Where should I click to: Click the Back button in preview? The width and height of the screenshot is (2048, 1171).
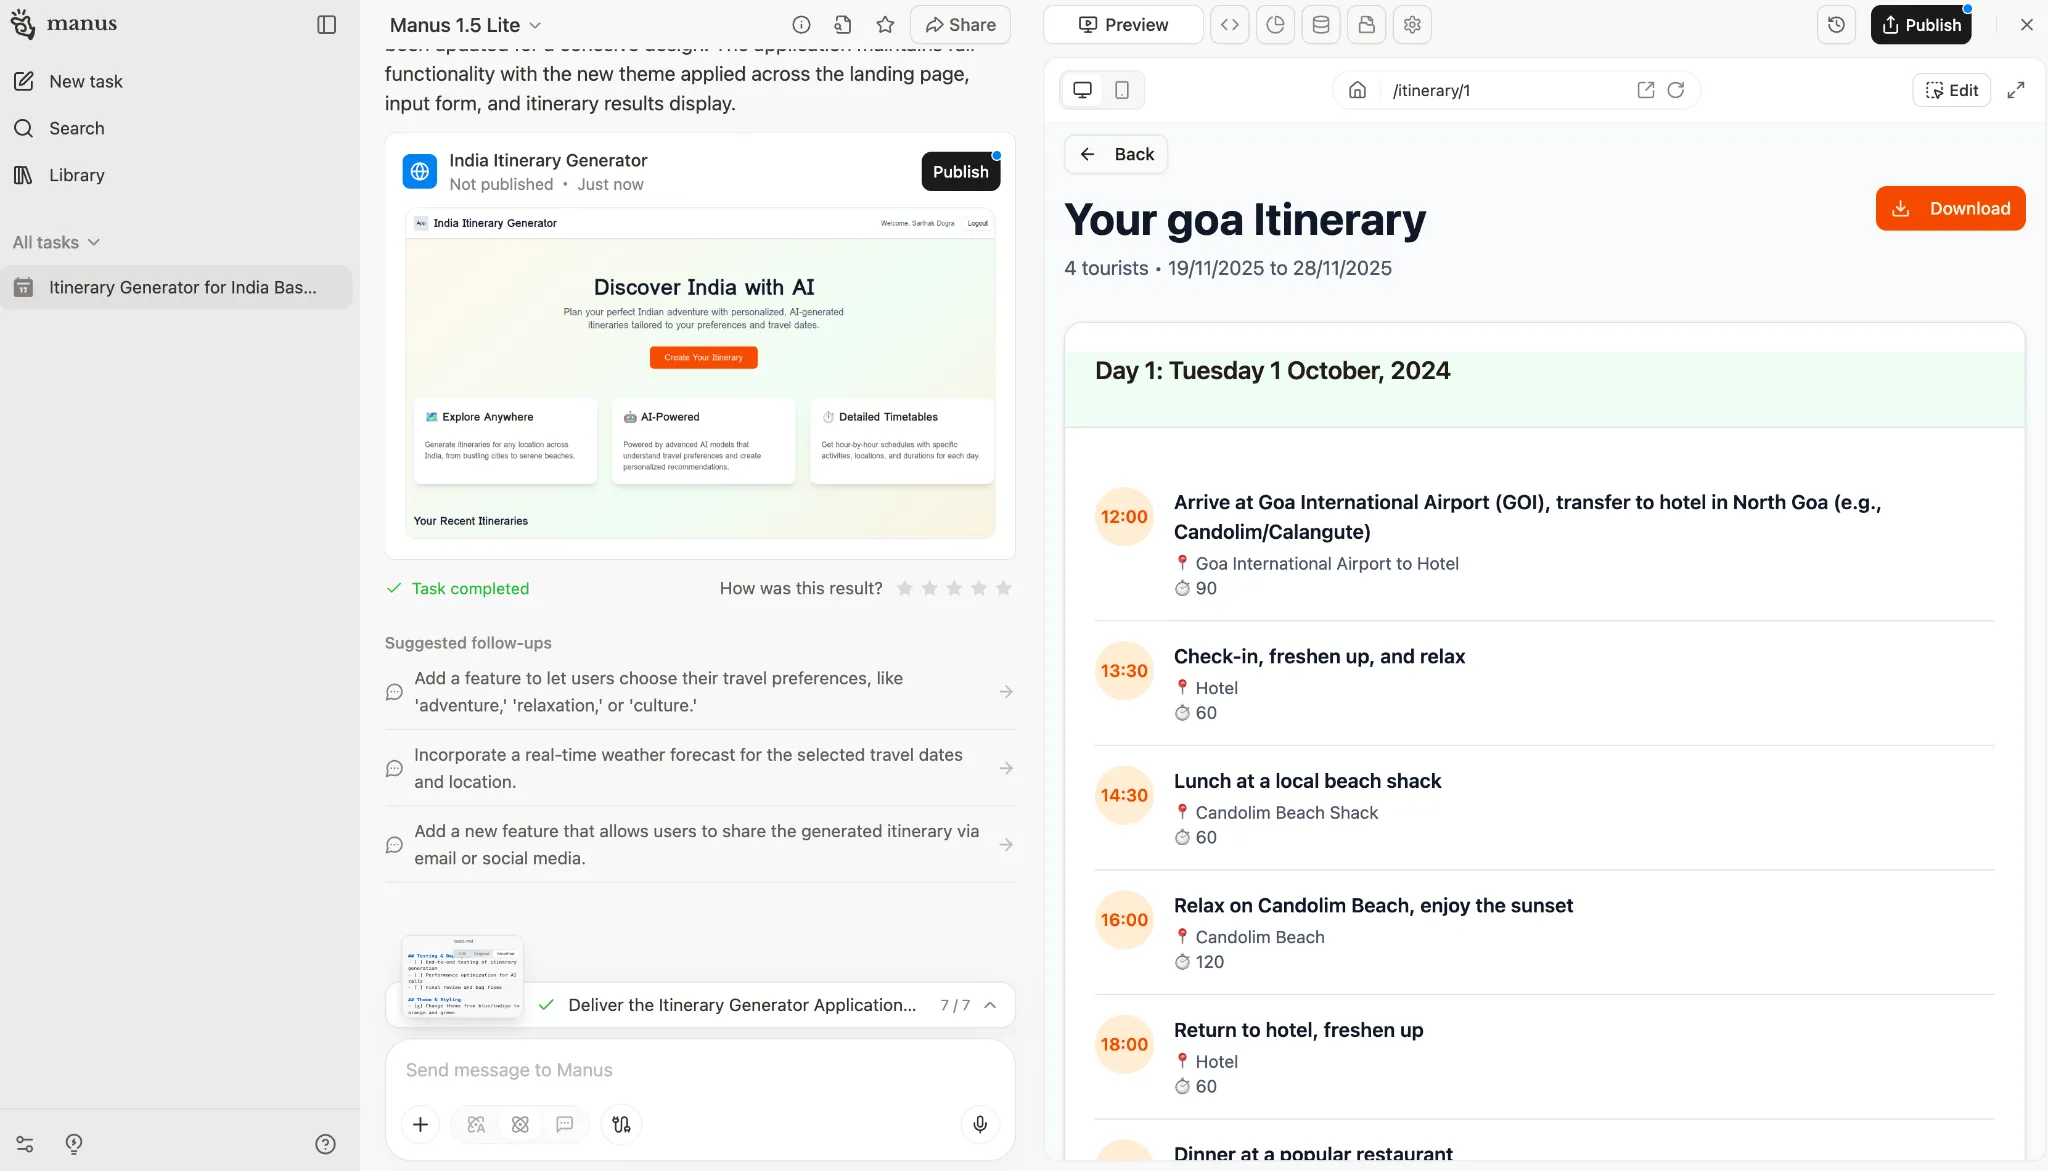(1116, 154)
